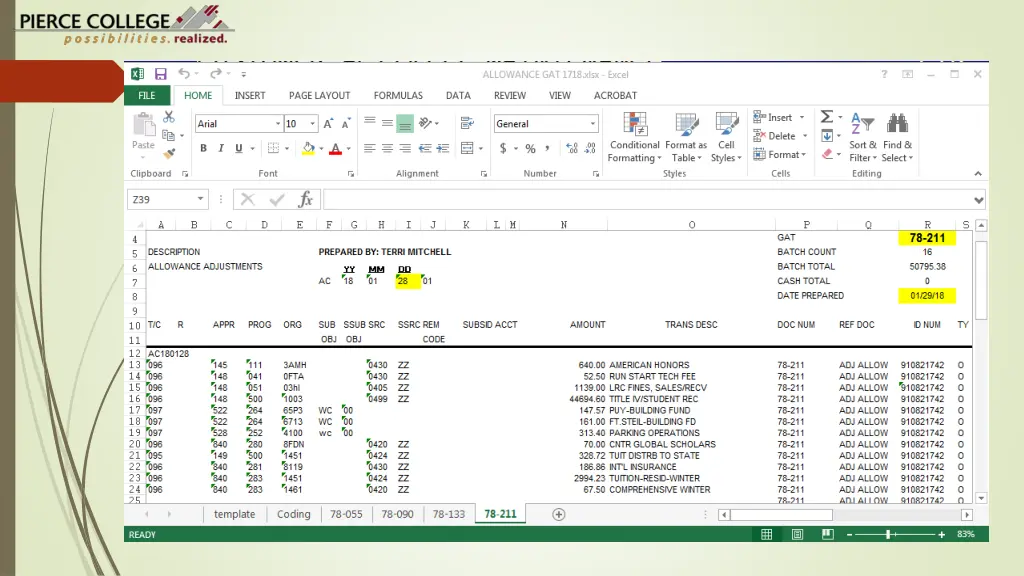The image size is (1024, 576).
Task: Click the Format cells button
Action: click(780, 155)
